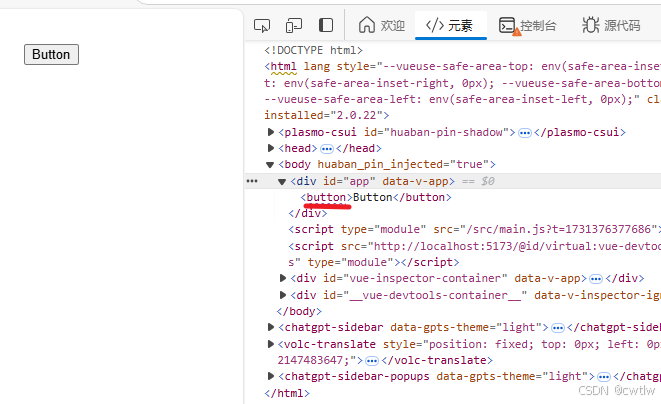Click ellipsis badge in chatgpt-sidebar-popups row
The height and width of the screenshot is (404, 661).
tap(604, 377)
